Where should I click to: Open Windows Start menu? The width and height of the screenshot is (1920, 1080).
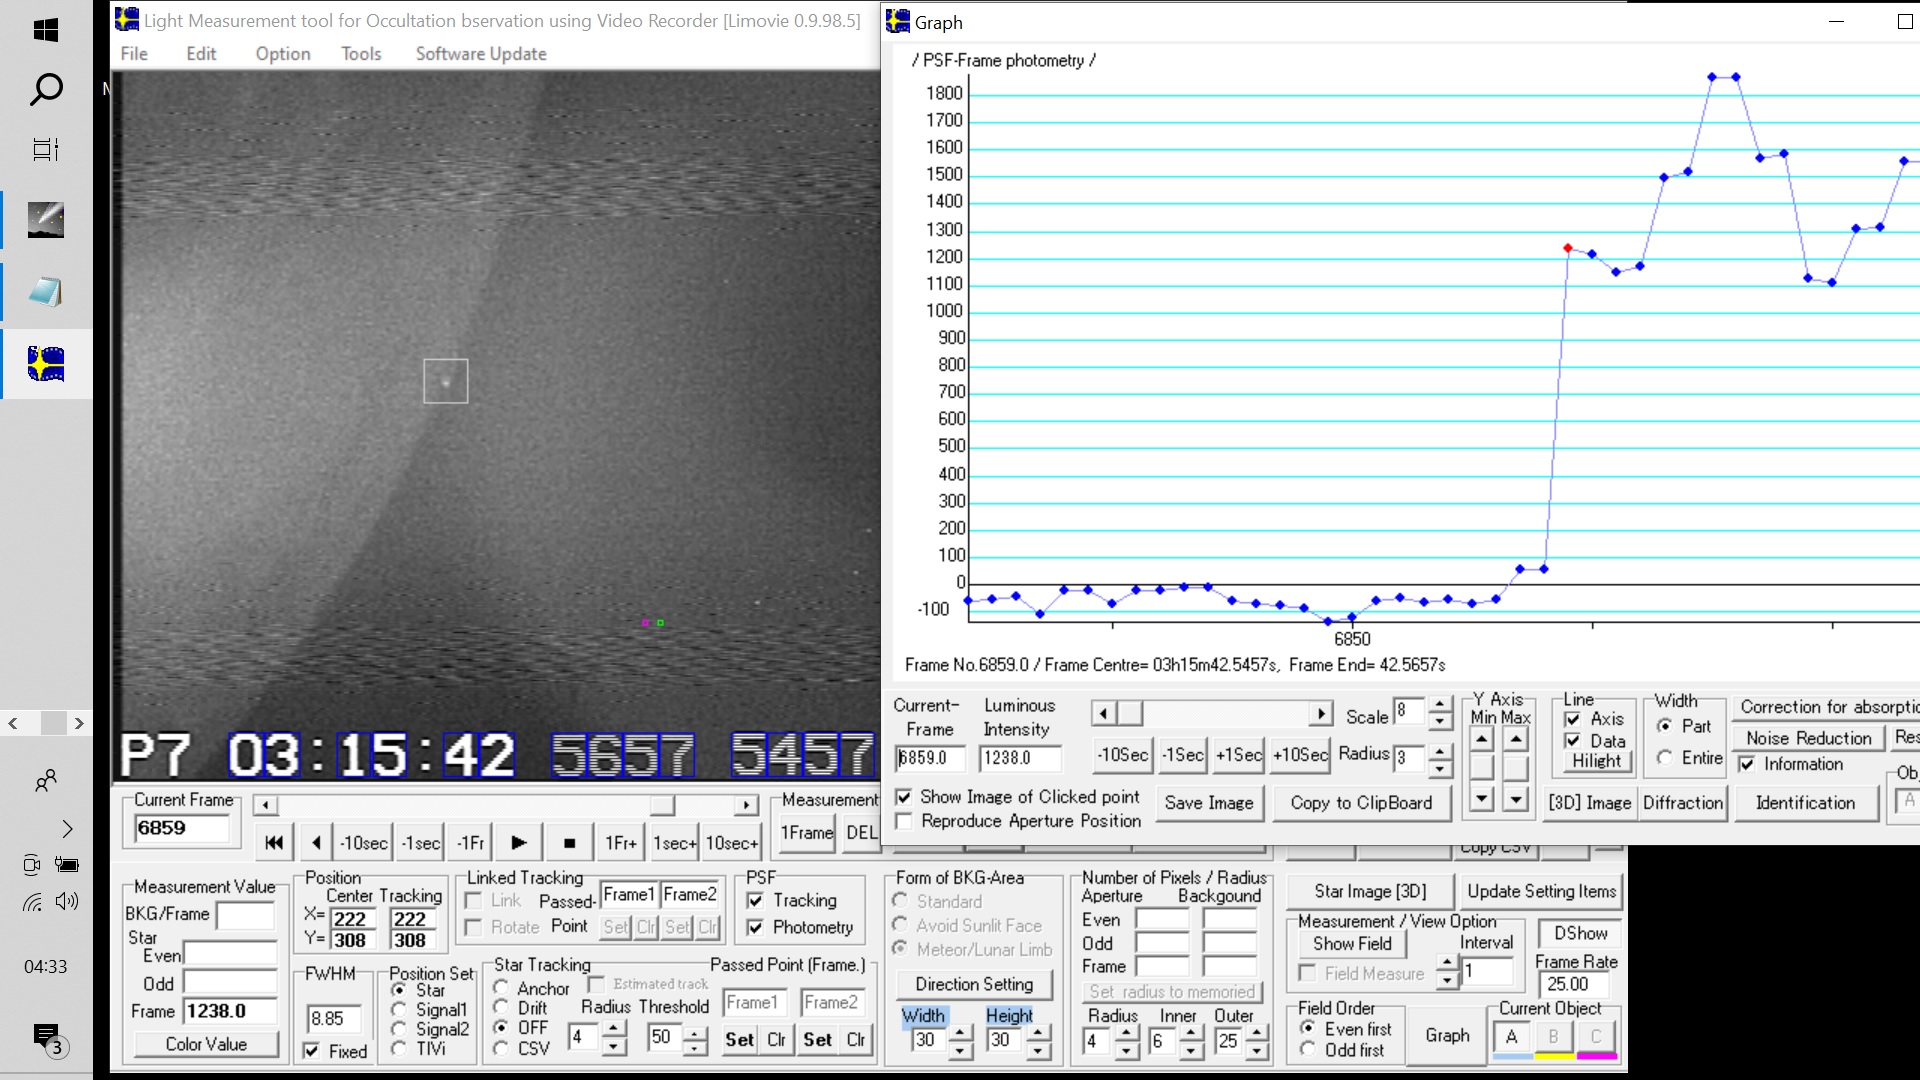(46, 30)
